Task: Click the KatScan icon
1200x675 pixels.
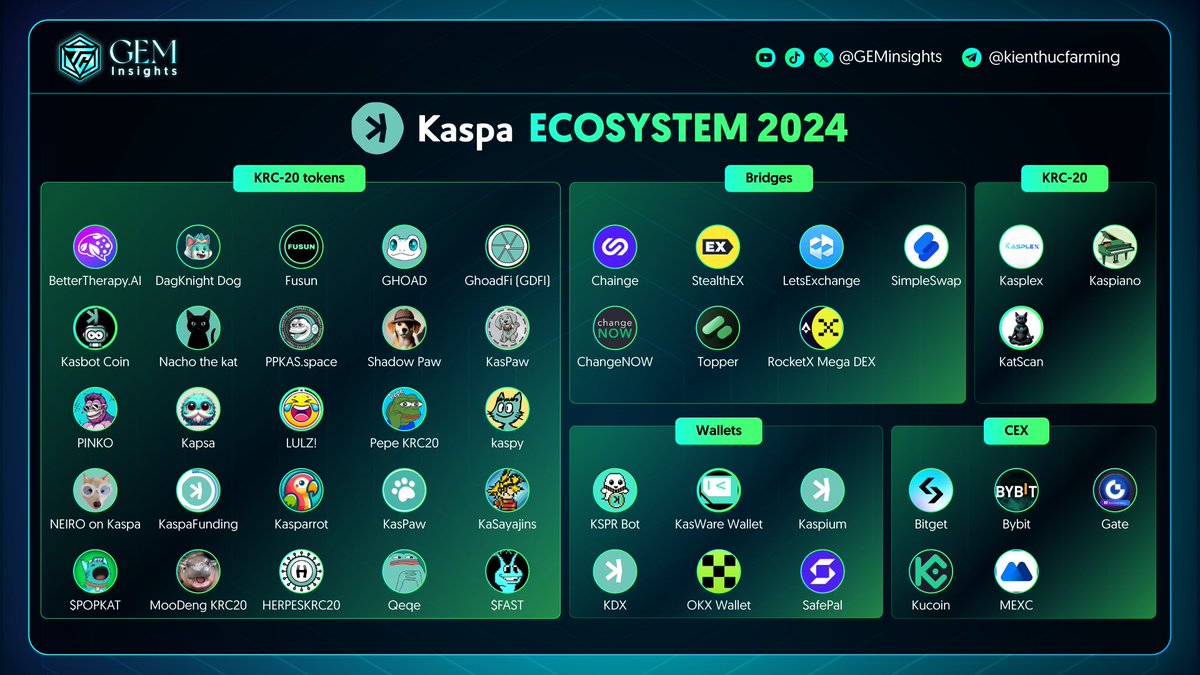Action: coord(1021,328)
